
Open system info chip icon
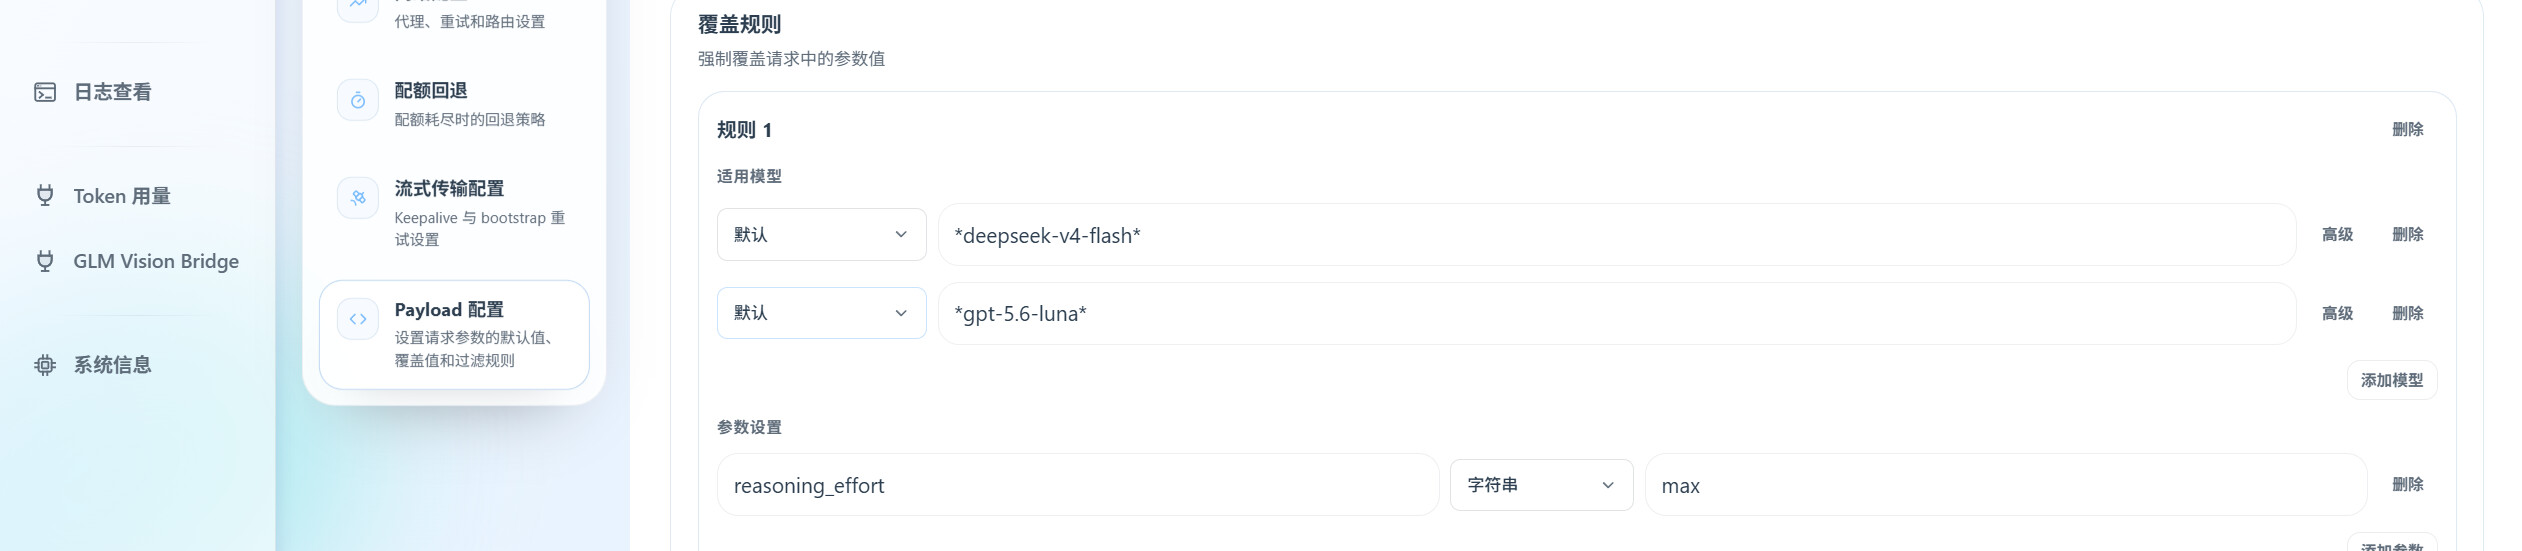pyautogui.click(x=45, y=365)
